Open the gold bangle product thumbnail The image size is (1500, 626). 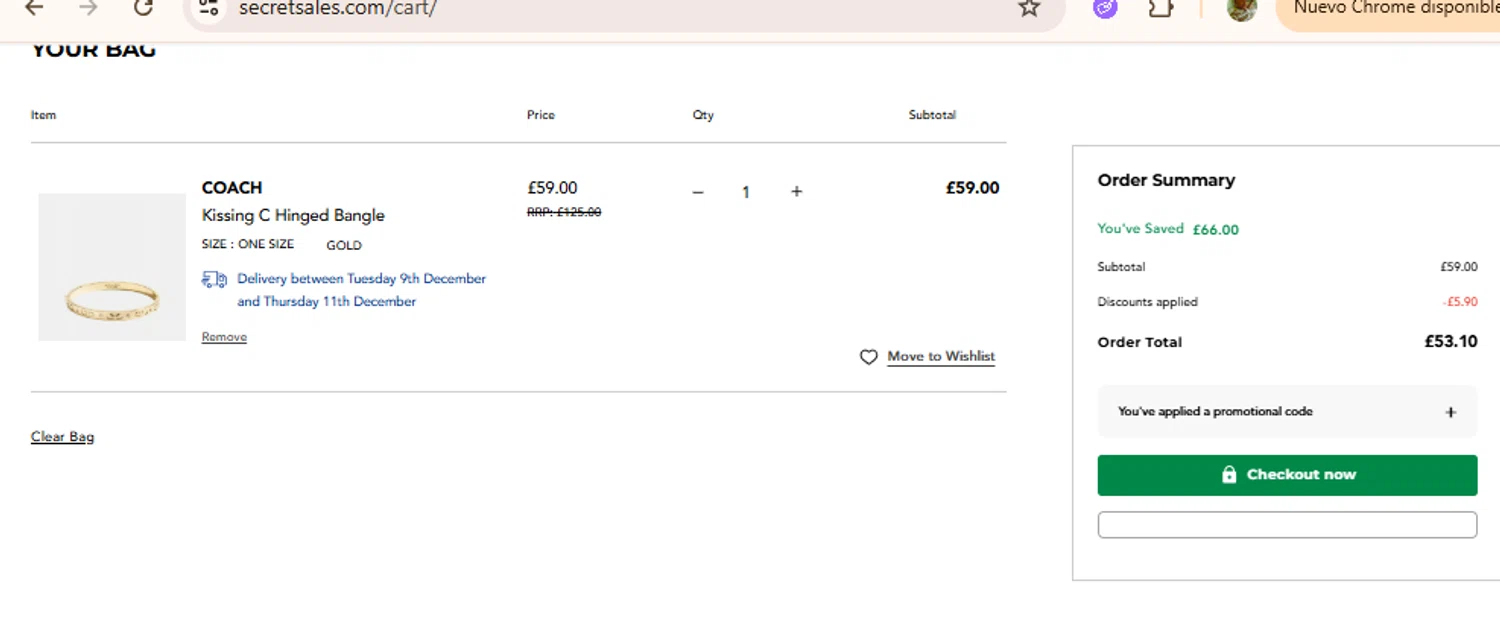(112, 267)
